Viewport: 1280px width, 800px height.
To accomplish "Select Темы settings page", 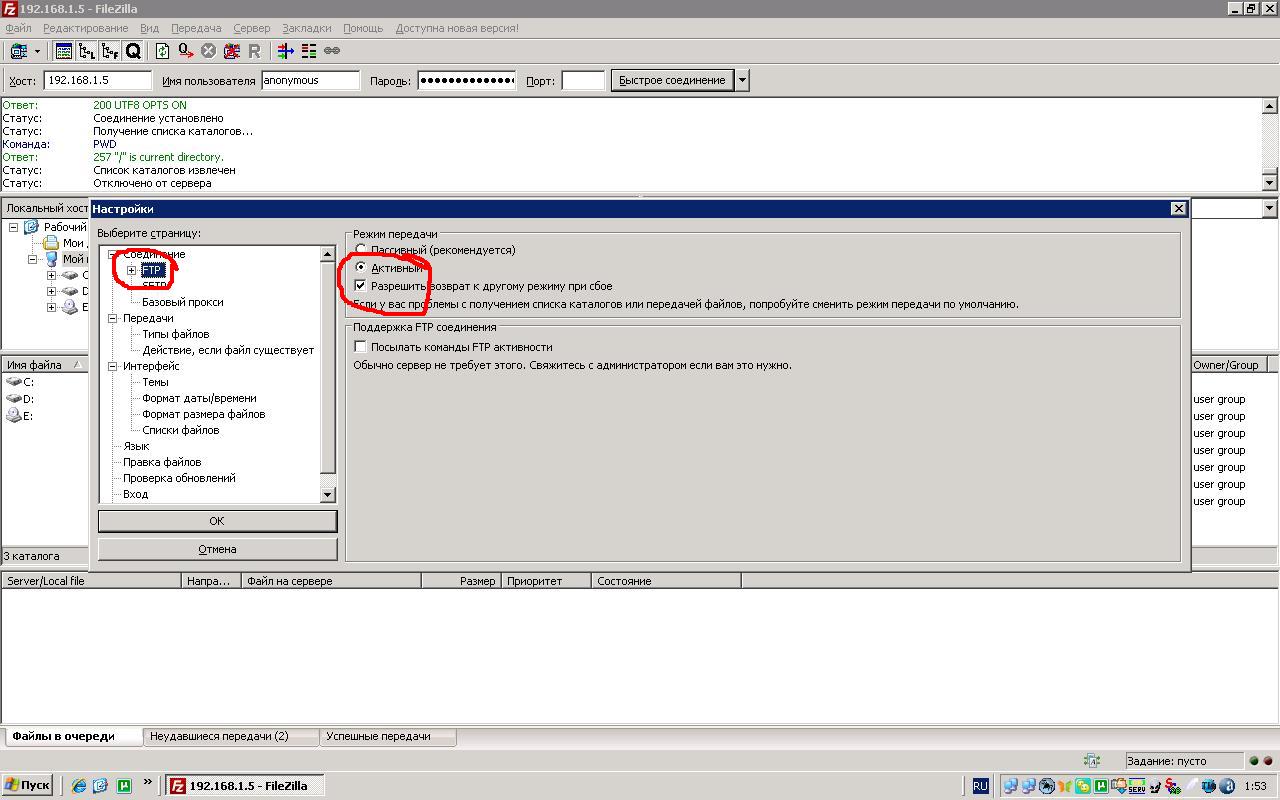I will pyautogui.click(x=155, y=382).
